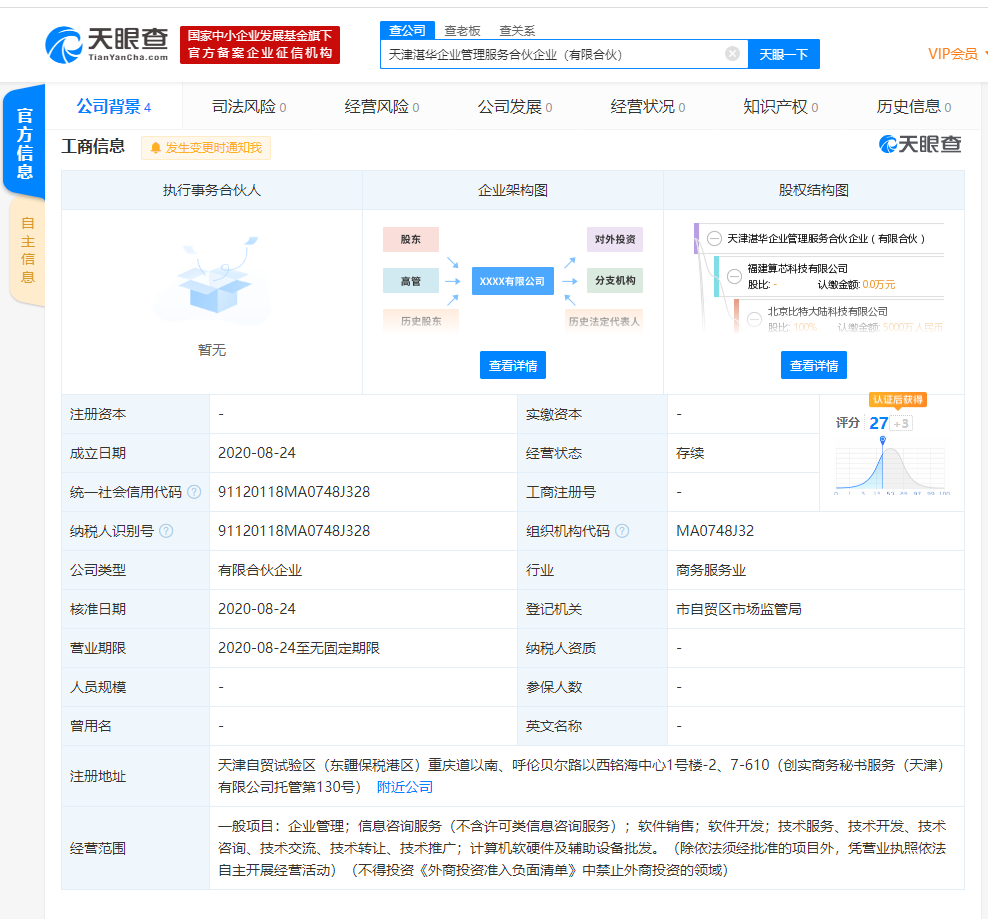Click the 天眼一下 search button
The width and height of the screenshot is (988, 919).
click(x=784, y=53)
